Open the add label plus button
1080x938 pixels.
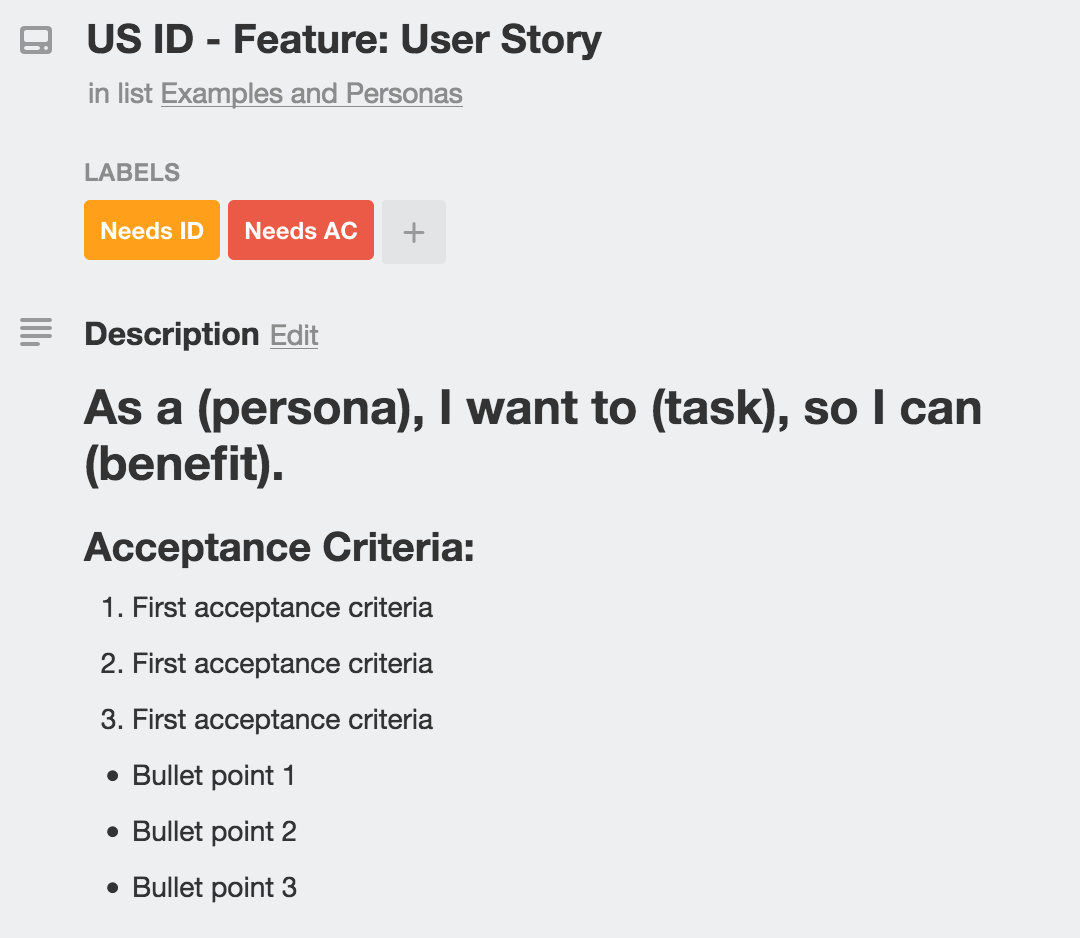(413, 231)
